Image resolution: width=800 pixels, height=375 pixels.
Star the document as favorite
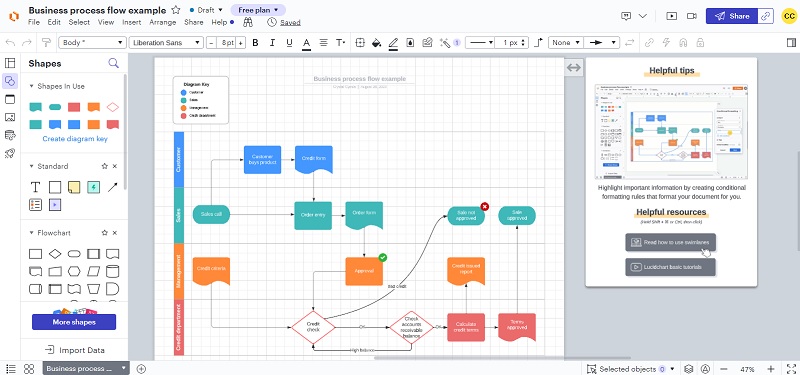pos(176,10)
